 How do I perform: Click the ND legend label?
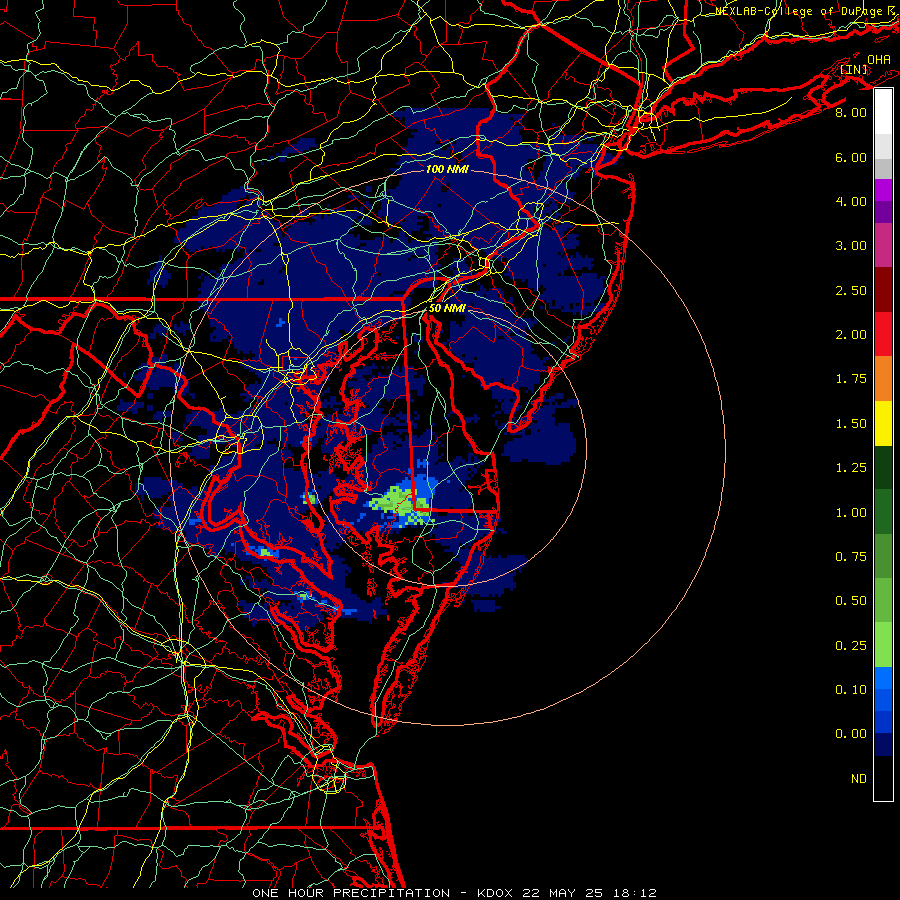click(859, 779)
